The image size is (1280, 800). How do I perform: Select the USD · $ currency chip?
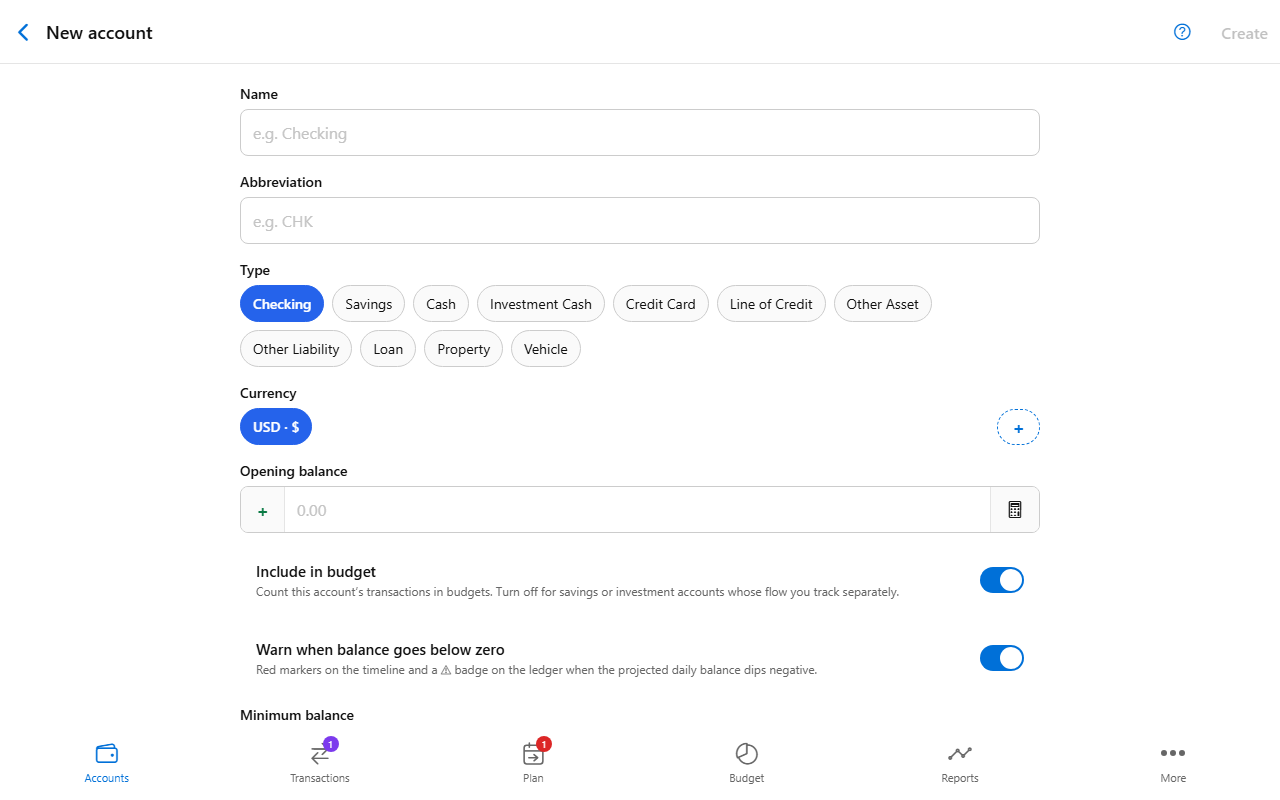click(276, 427)
